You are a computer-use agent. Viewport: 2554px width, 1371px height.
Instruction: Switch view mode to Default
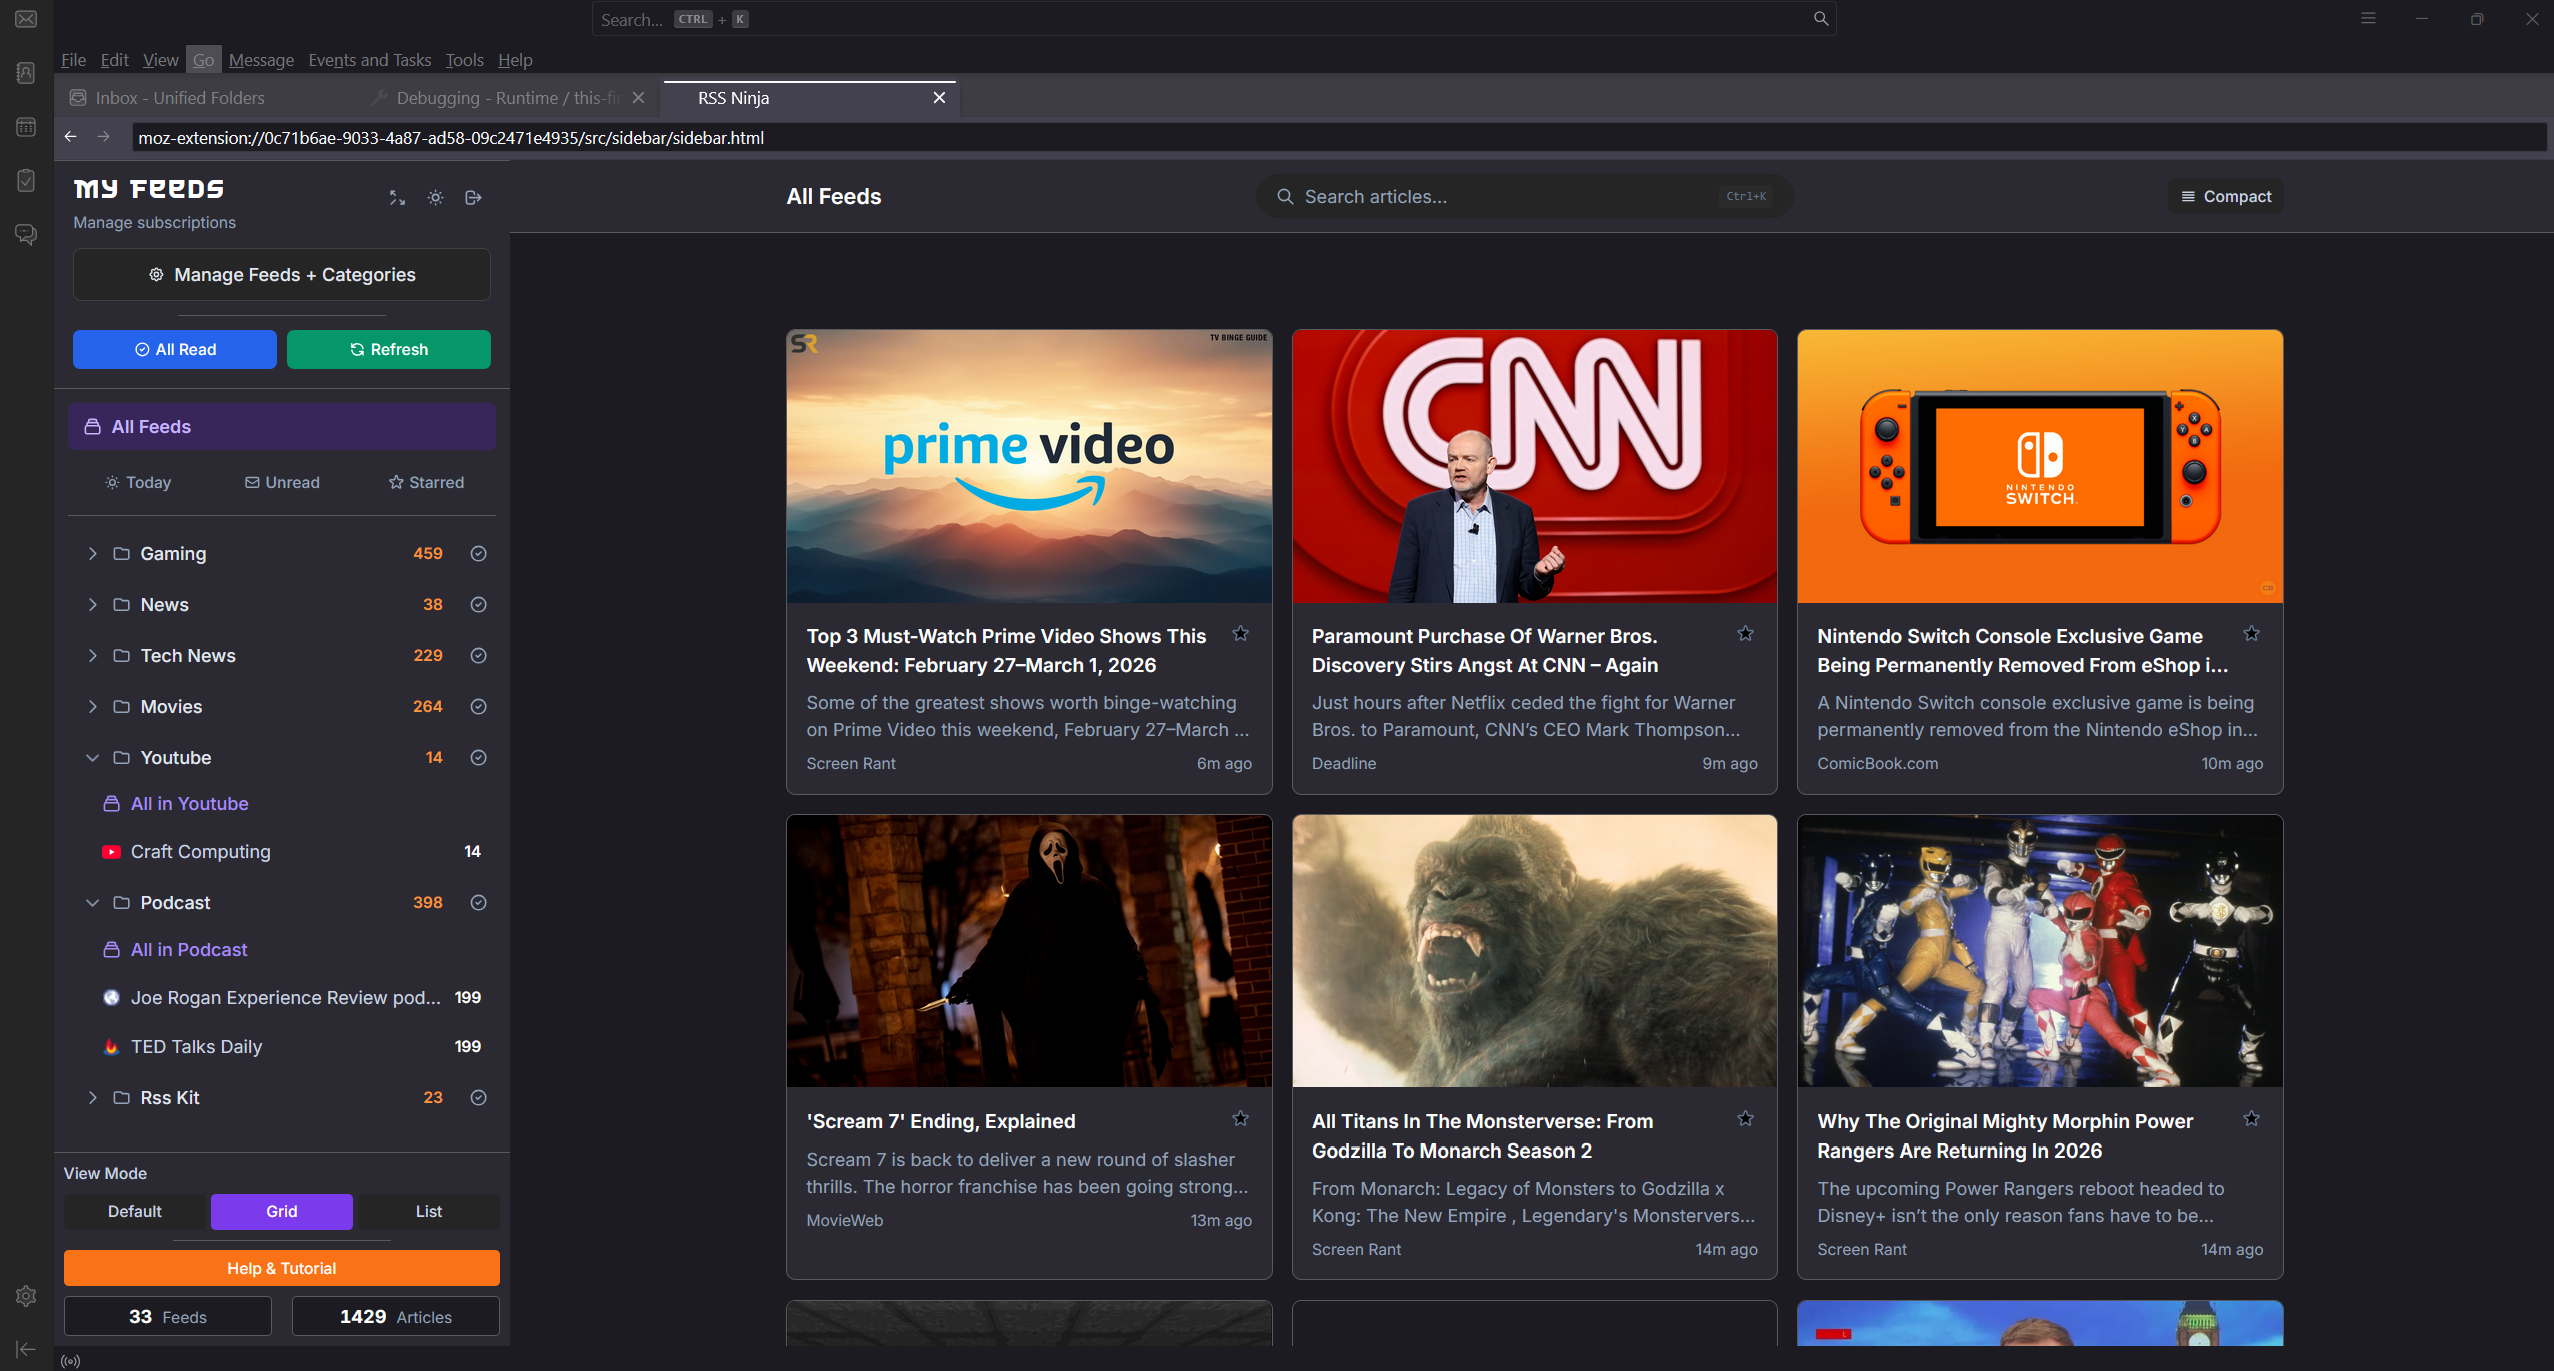[x=135, y=1211]
